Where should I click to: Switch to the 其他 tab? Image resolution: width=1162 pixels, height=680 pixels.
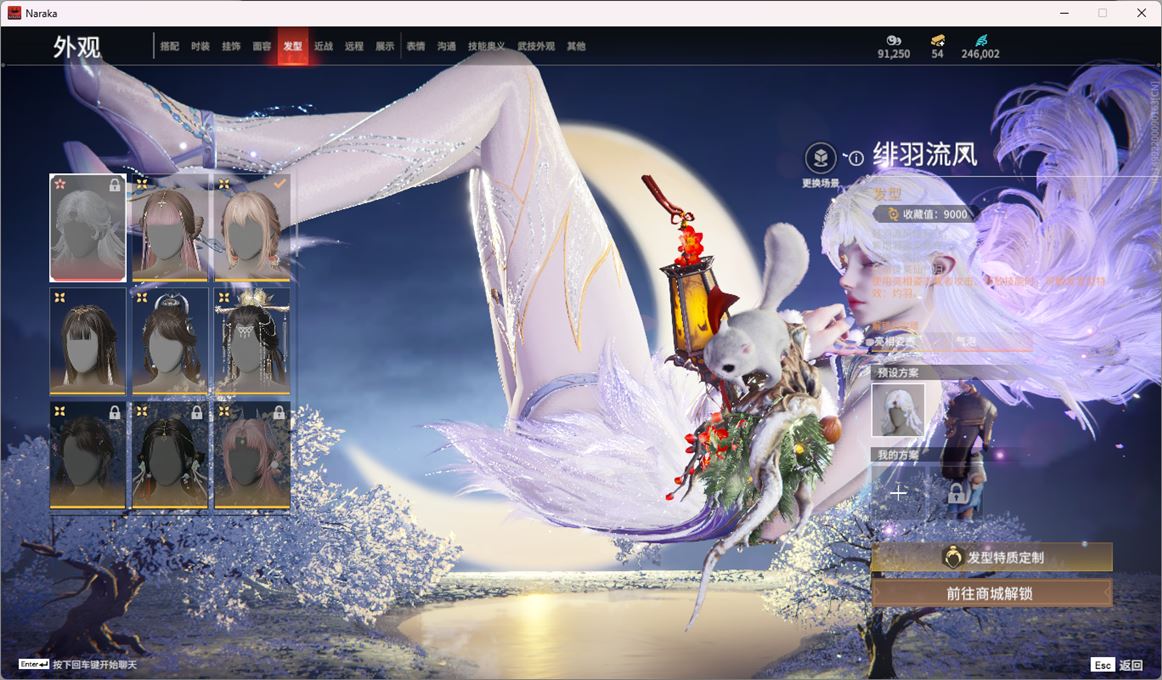[x=576, y=46]
